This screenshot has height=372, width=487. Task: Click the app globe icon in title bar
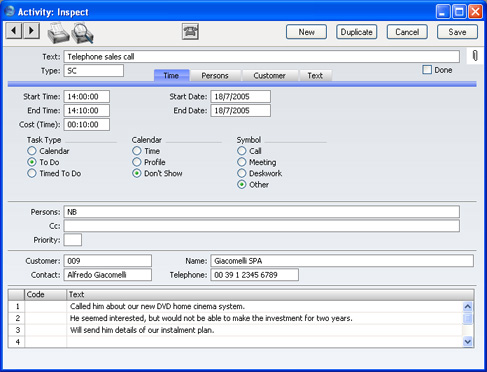coord(9,11)
